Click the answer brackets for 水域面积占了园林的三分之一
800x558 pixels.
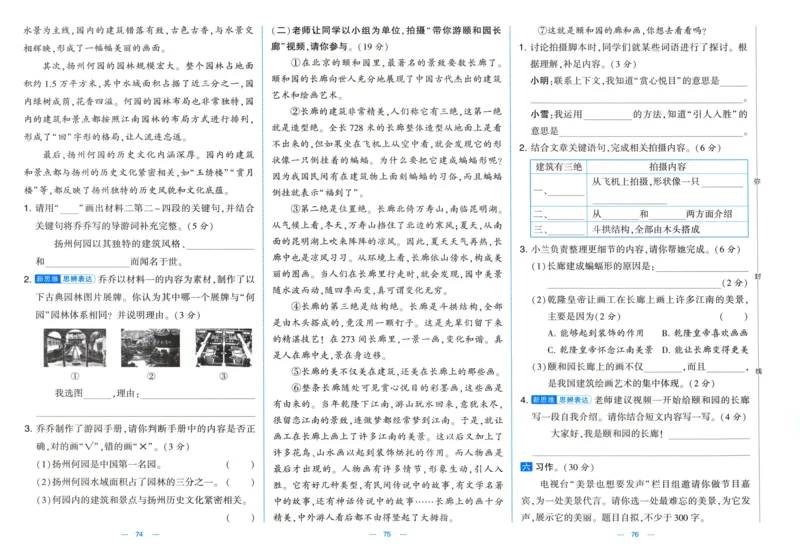[x=240, y=482]
